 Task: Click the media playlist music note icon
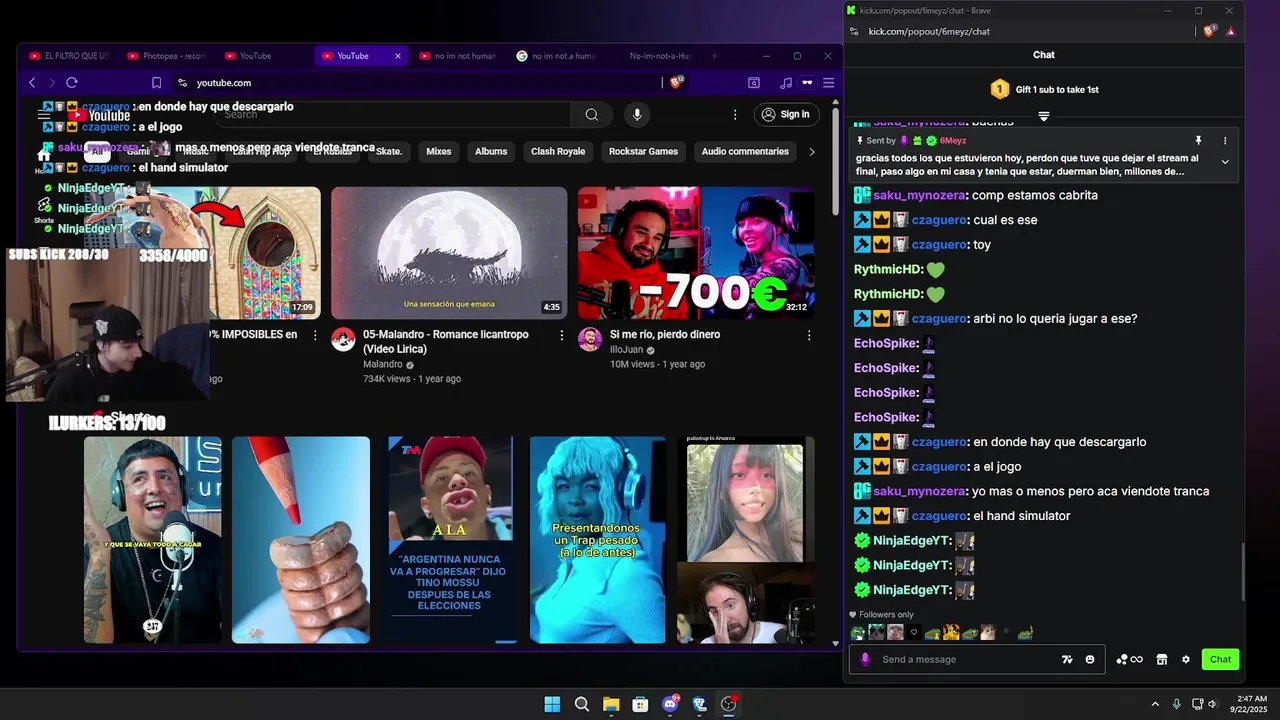coord(786,83)
